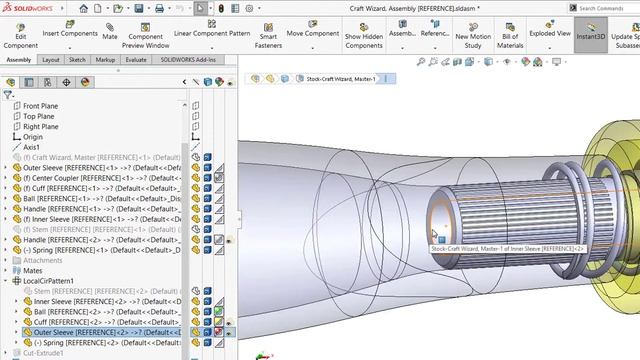Screen dimensions: 640x360
Task: Click Edit Component button
Action: click(x=20, y=36)
